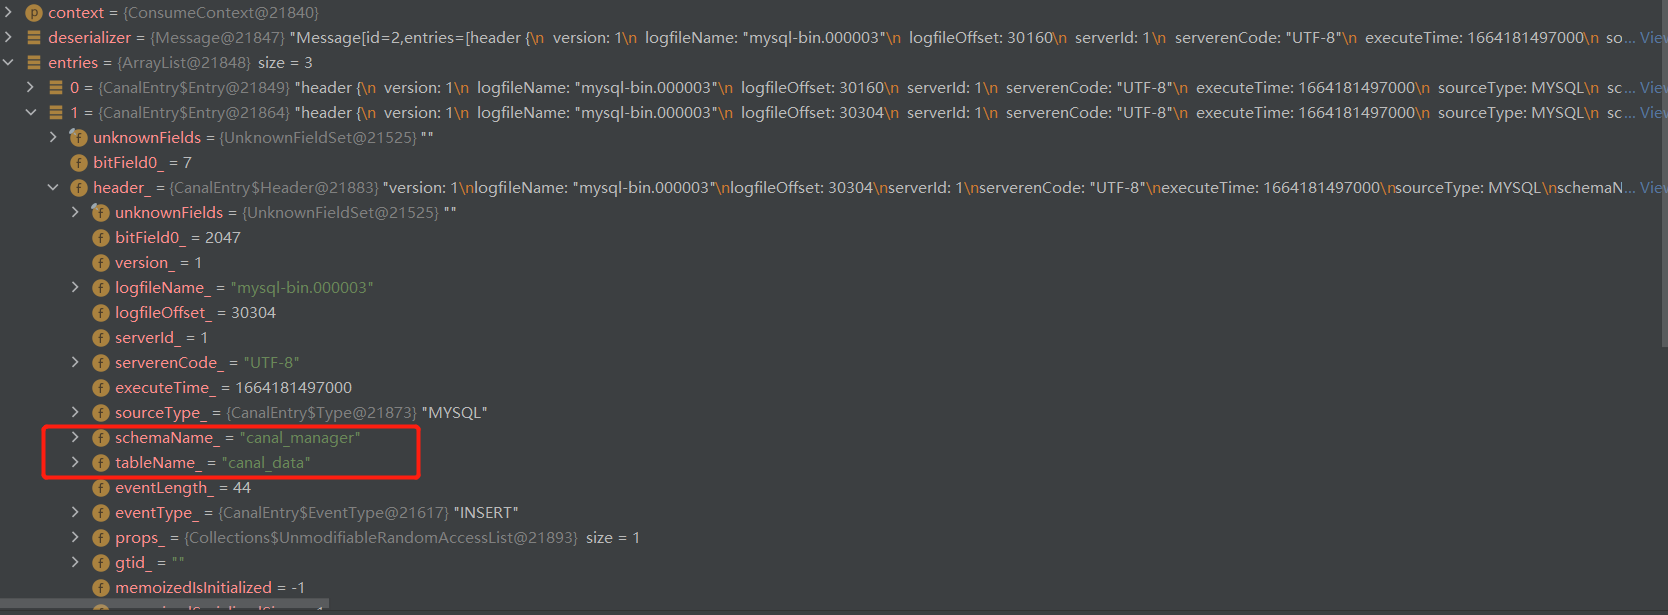Click the field icon beside executeTime_
1668x615 pixels.
pos(100,387)
